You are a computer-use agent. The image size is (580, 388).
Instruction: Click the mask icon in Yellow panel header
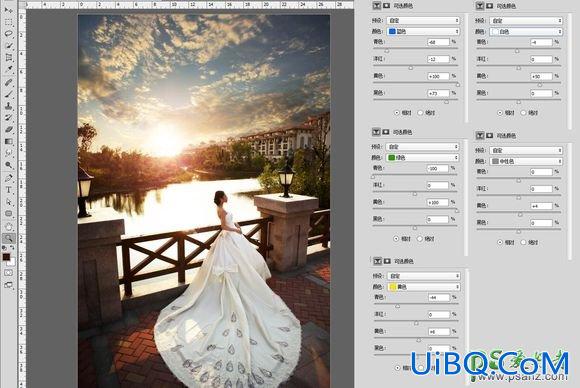[x=387, y=261]
